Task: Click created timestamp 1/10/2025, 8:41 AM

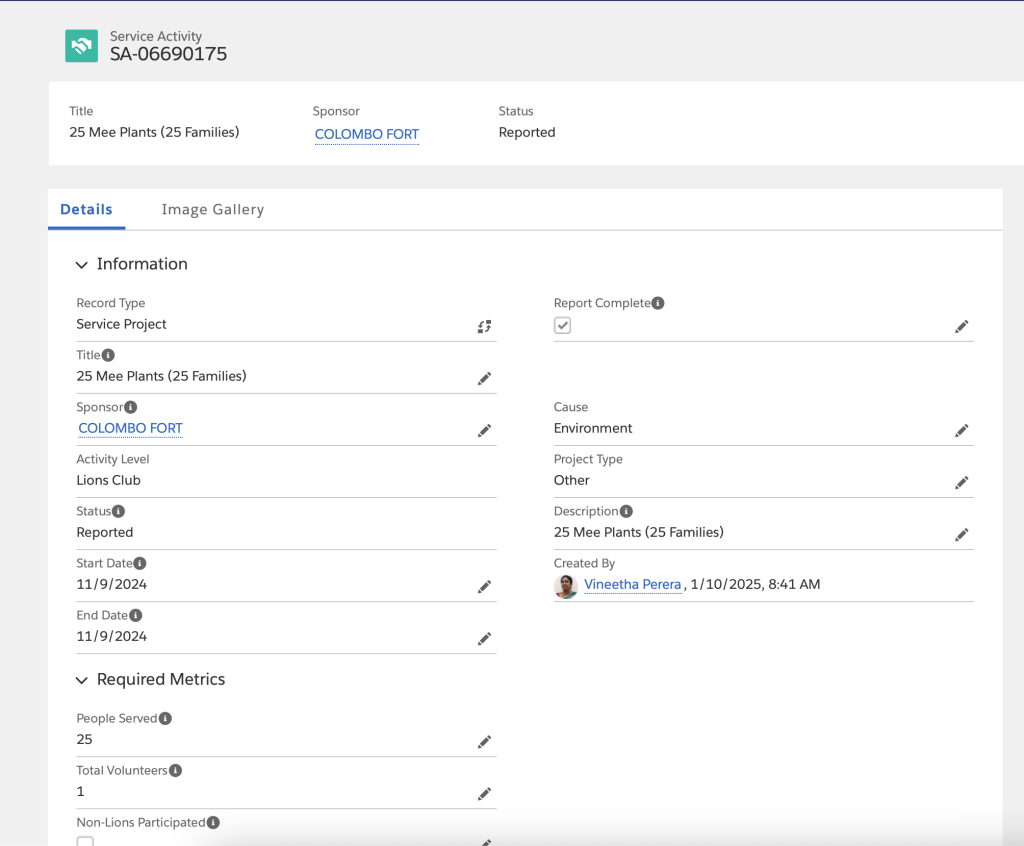Action: (755, 584)
